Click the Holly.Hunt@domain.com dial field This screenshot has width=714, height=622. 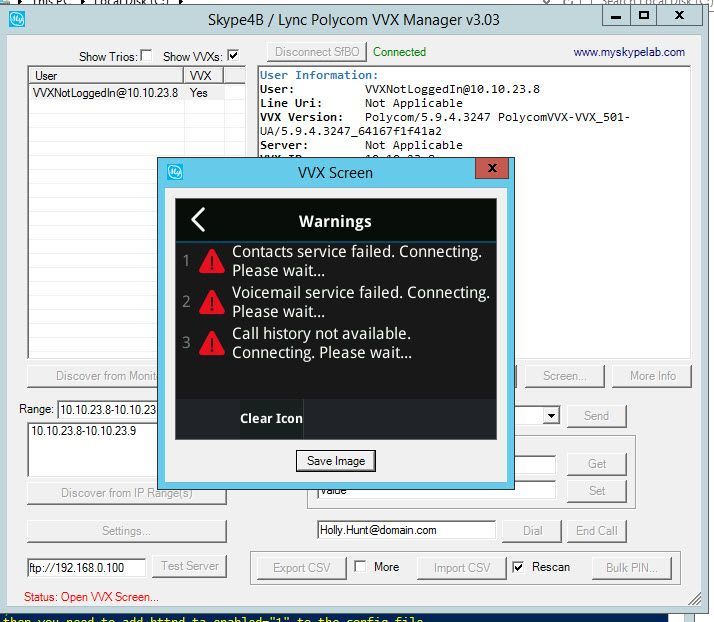407,530
